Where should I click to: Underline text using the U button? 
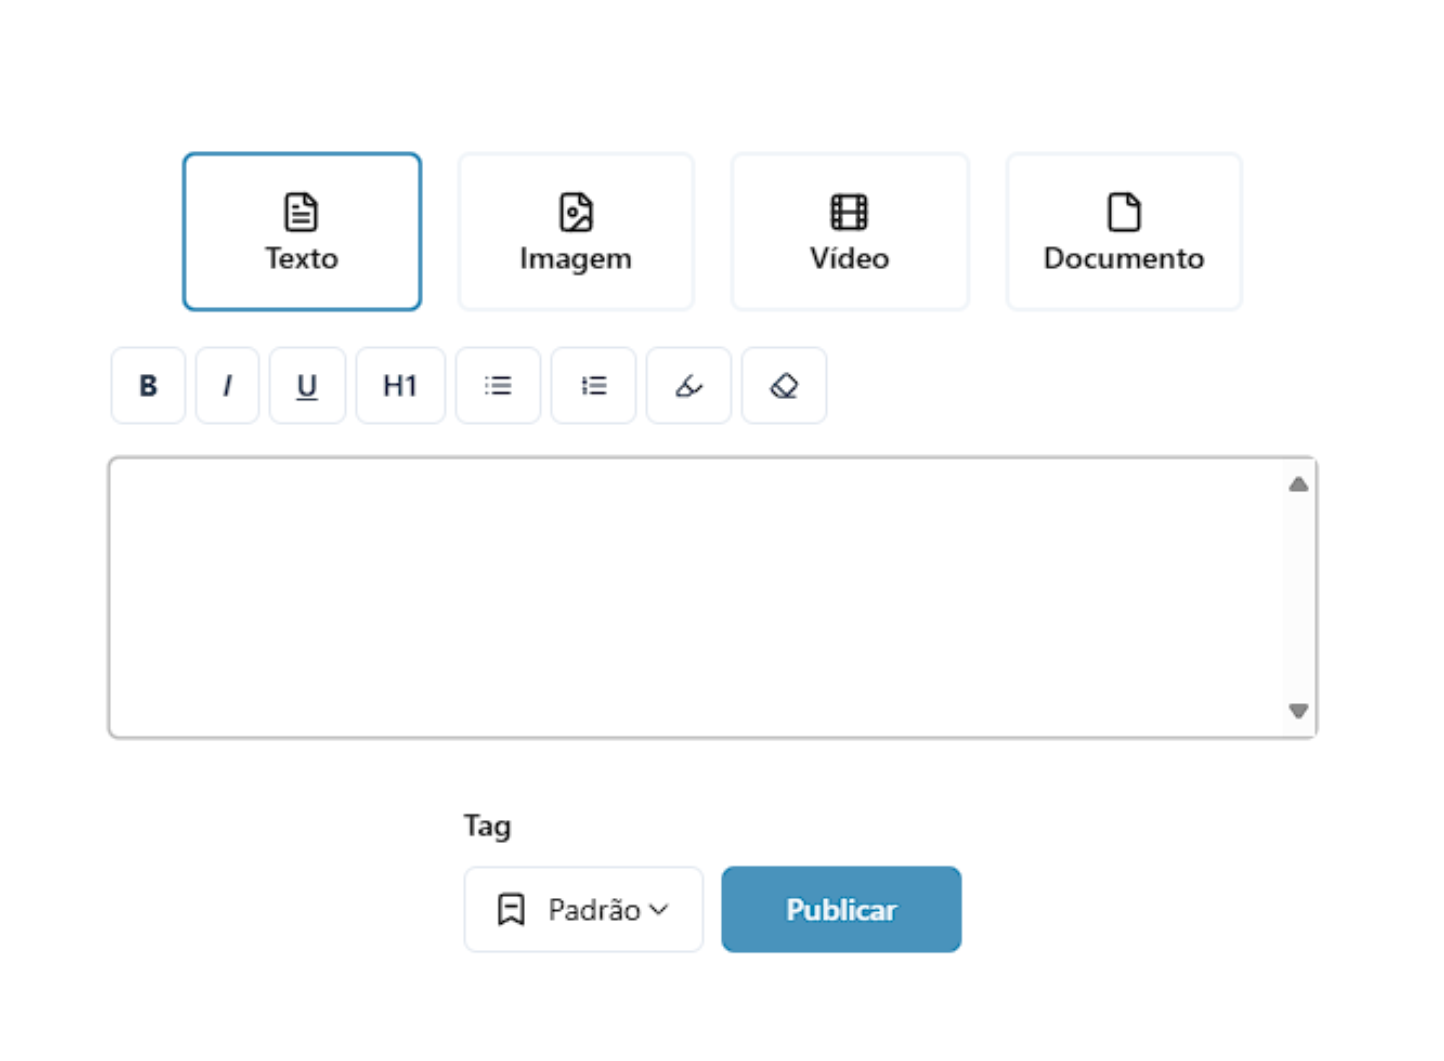[307, 386]
